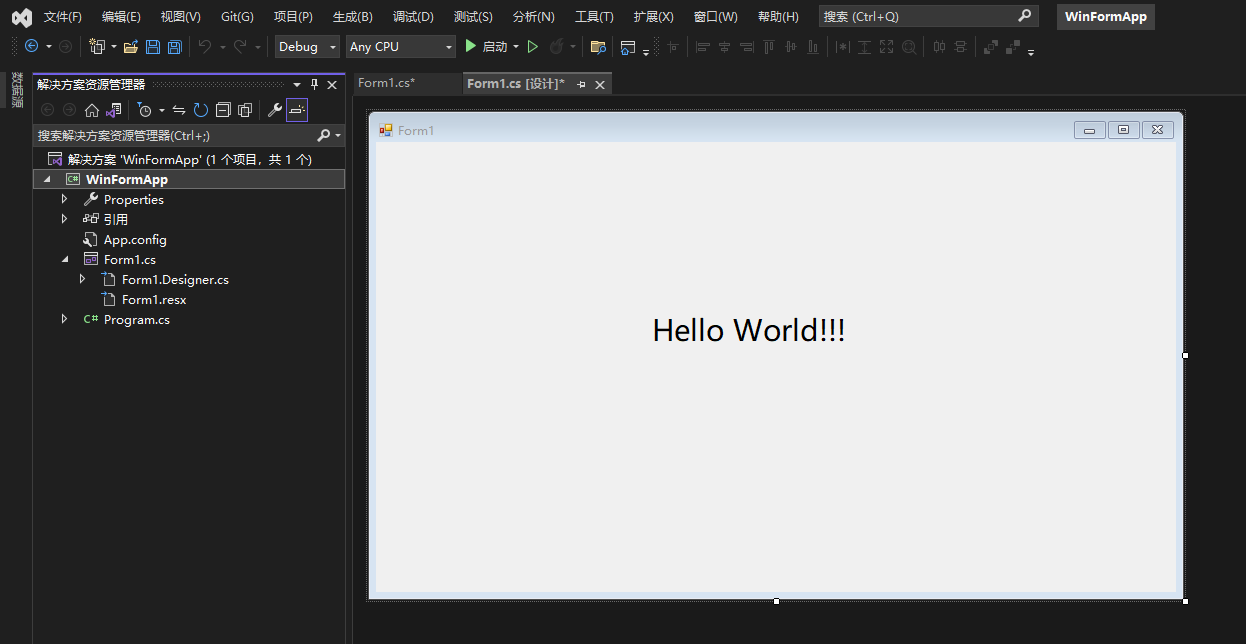Click the align tops formatting icon
This screenshot has height=644, width=1246.
[768, 47]
